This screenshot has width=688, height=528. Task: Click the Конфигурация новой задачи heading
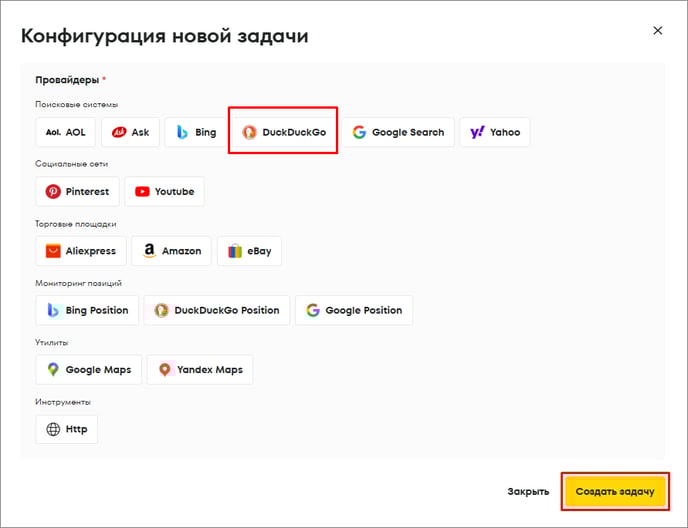click(165, 36)
